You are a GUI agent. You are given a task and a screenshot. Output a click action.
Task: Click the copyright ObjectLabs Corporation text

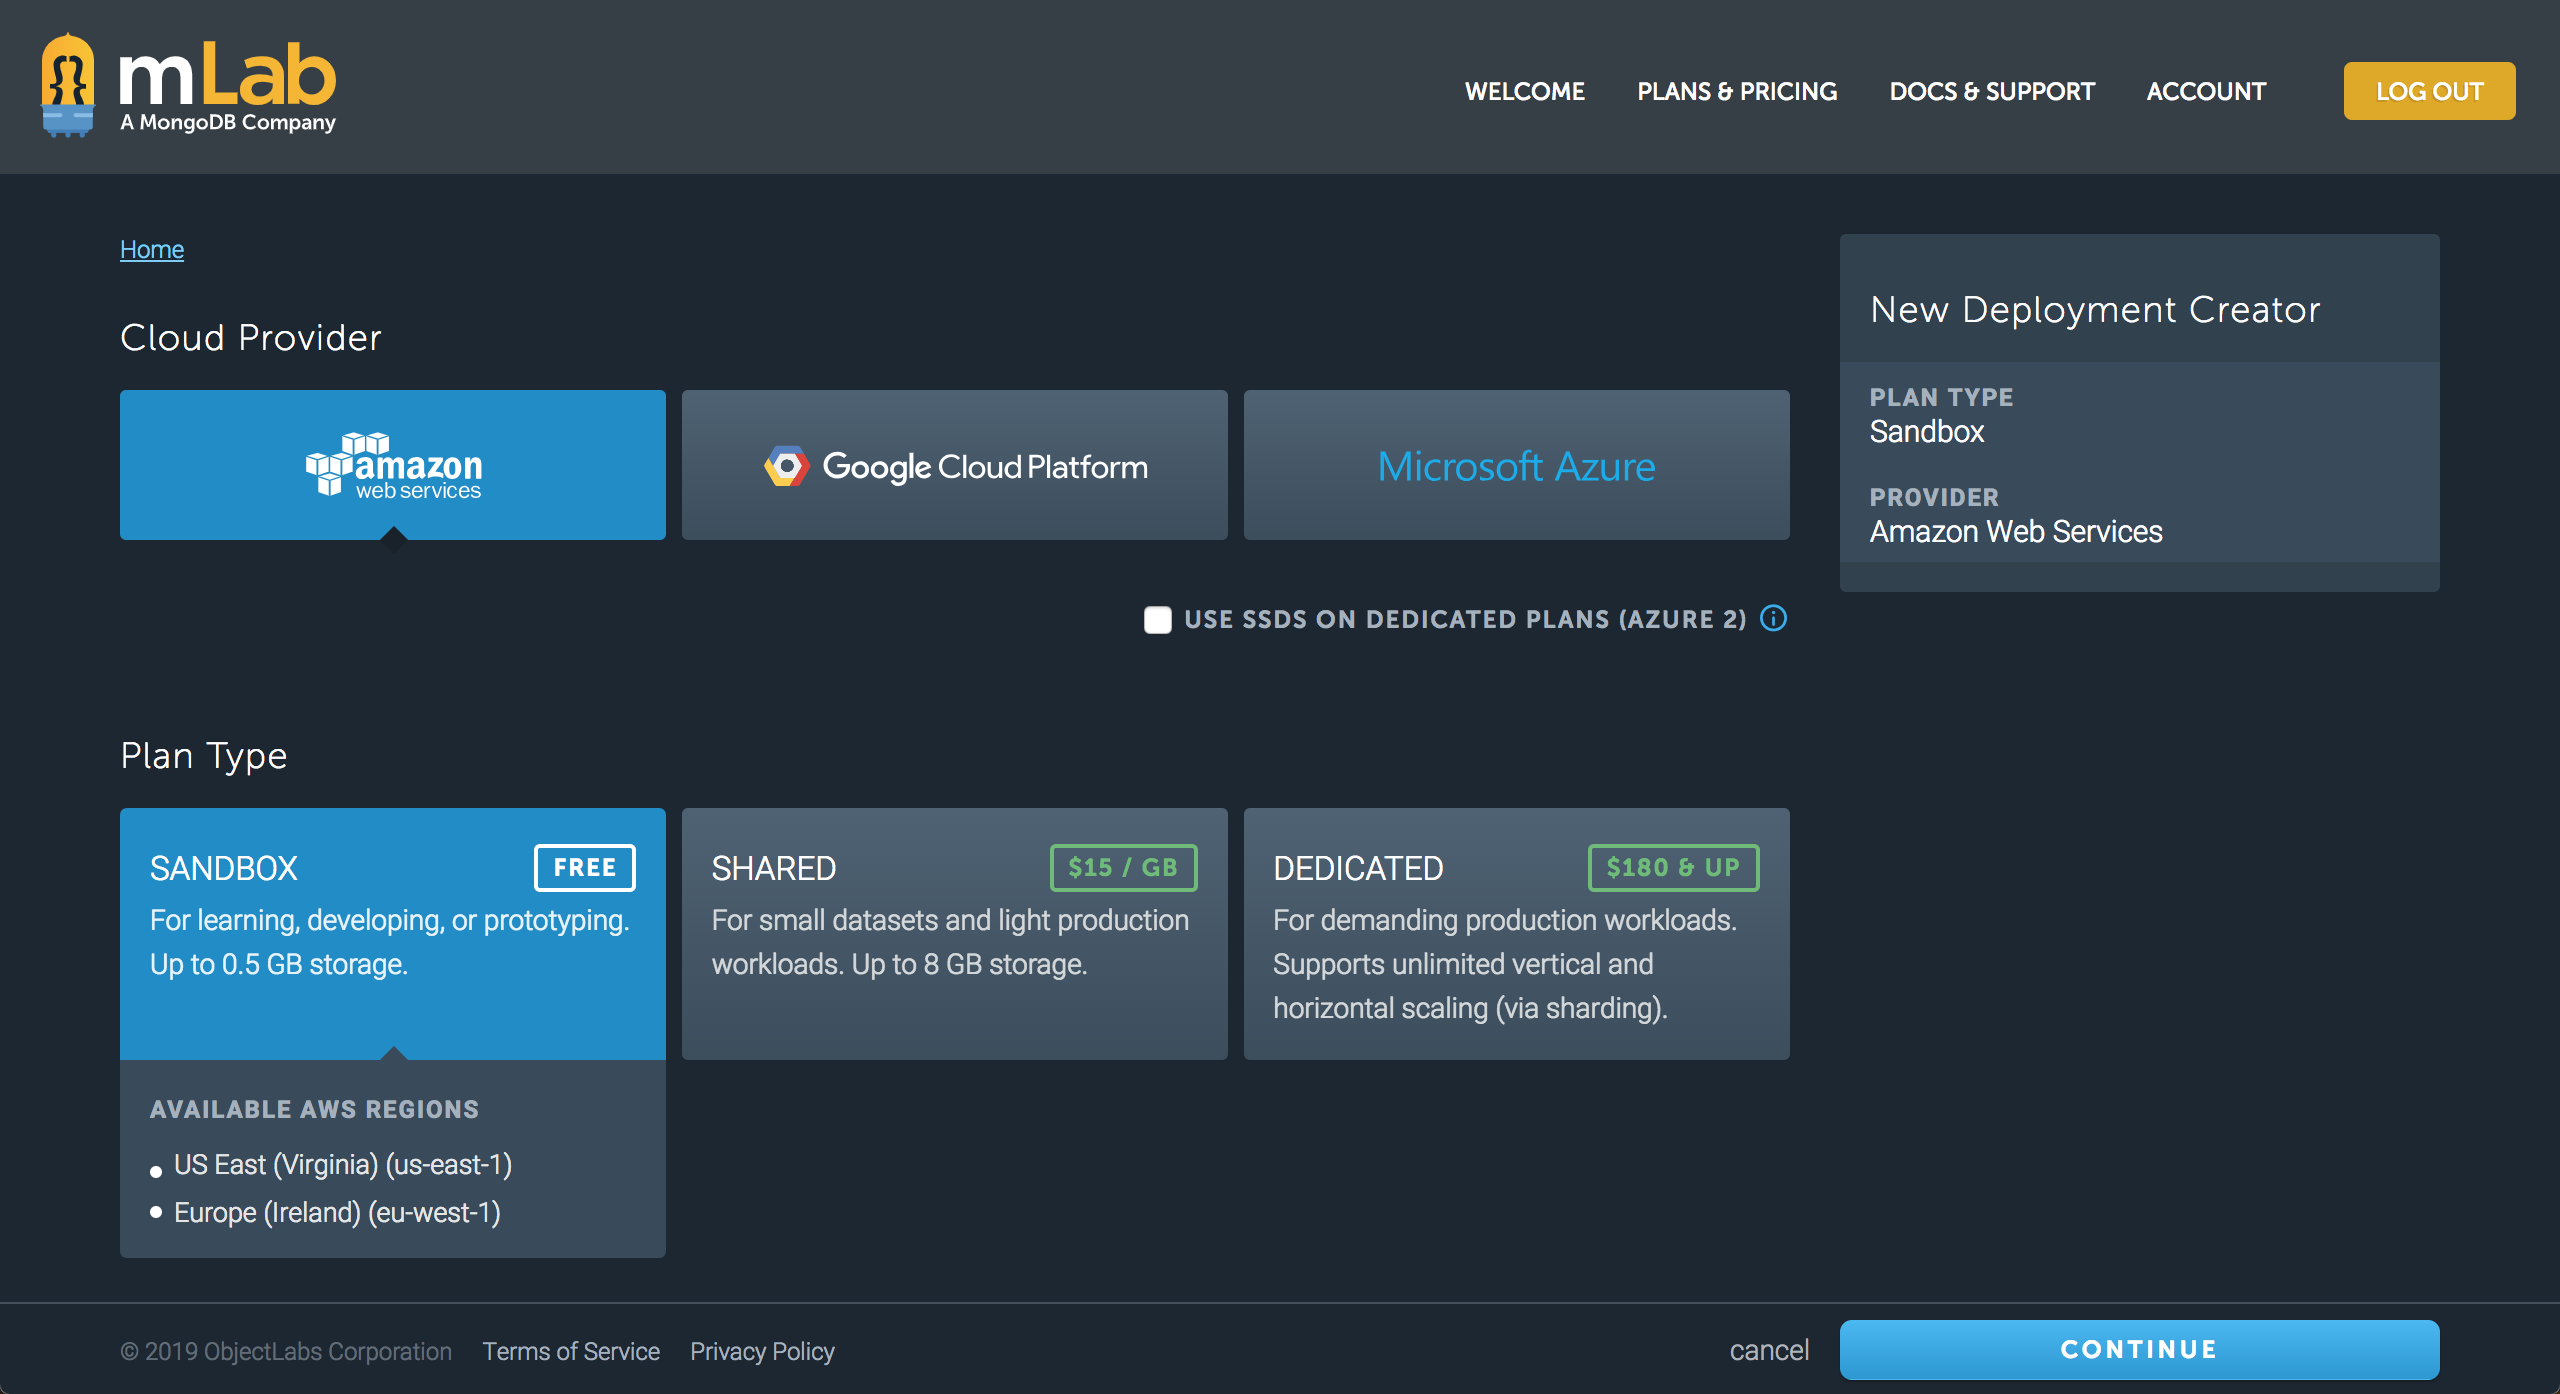click(286, 1351)
